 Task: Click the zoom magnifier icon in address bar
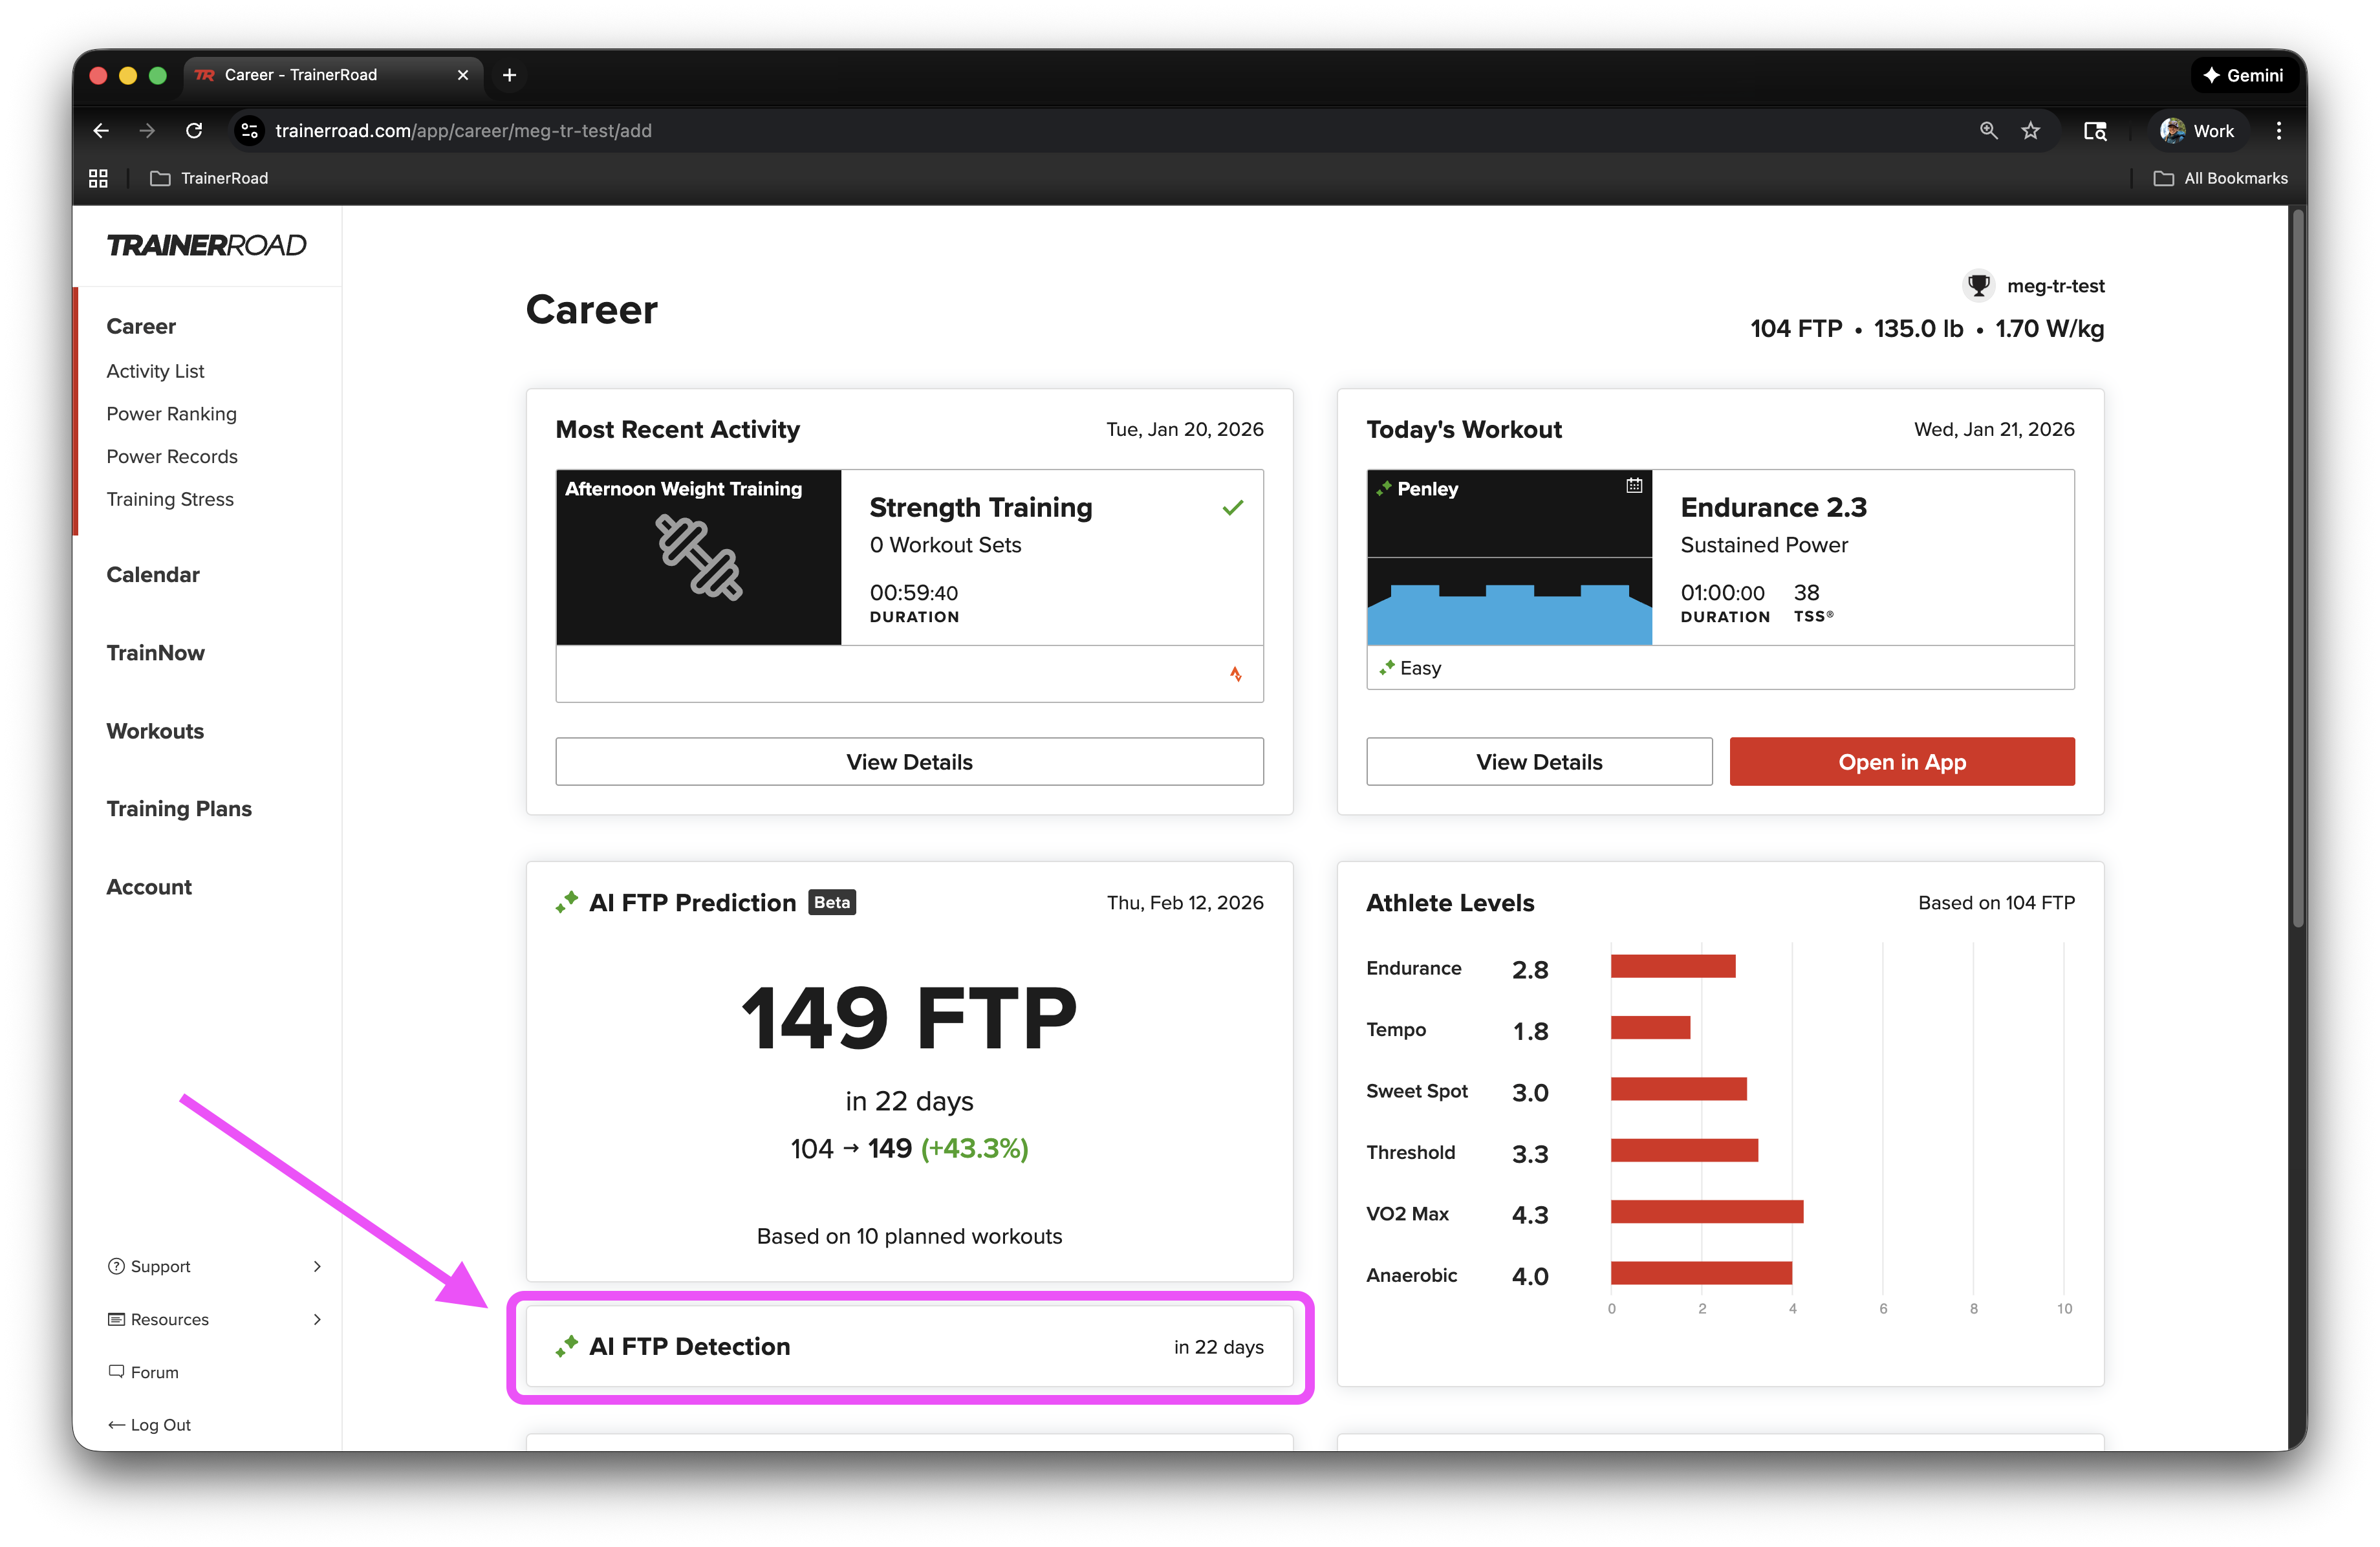click(1988, 131)
